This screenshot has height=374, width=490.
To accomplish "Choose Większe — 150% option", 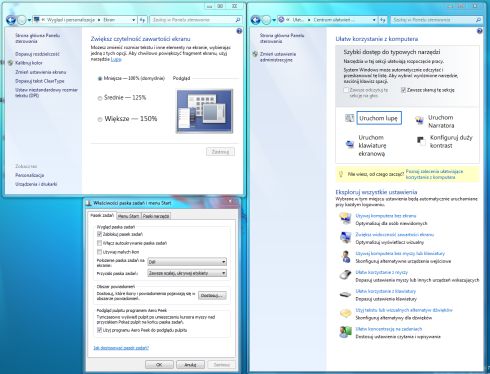I will tap(100, 119).
